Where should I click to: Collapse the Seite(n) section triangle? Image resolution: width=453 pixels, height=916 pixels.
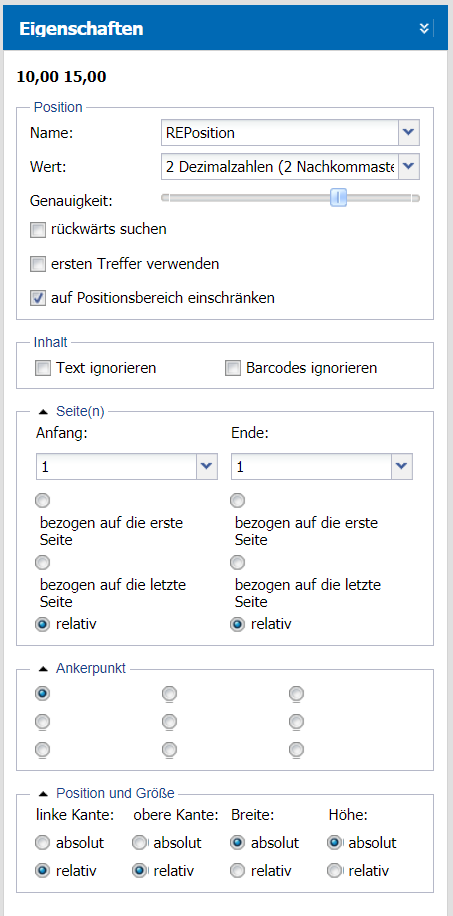coord(43,411)
